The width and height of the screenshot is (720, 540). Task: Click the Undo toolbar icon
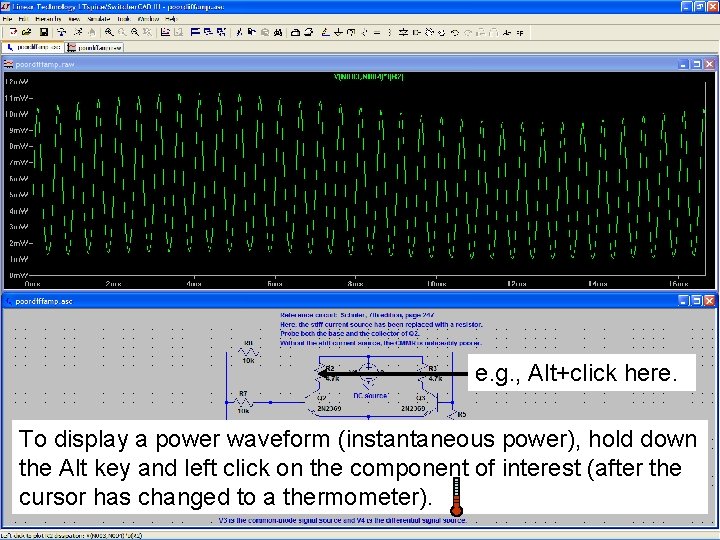click(x=455, y=32)
